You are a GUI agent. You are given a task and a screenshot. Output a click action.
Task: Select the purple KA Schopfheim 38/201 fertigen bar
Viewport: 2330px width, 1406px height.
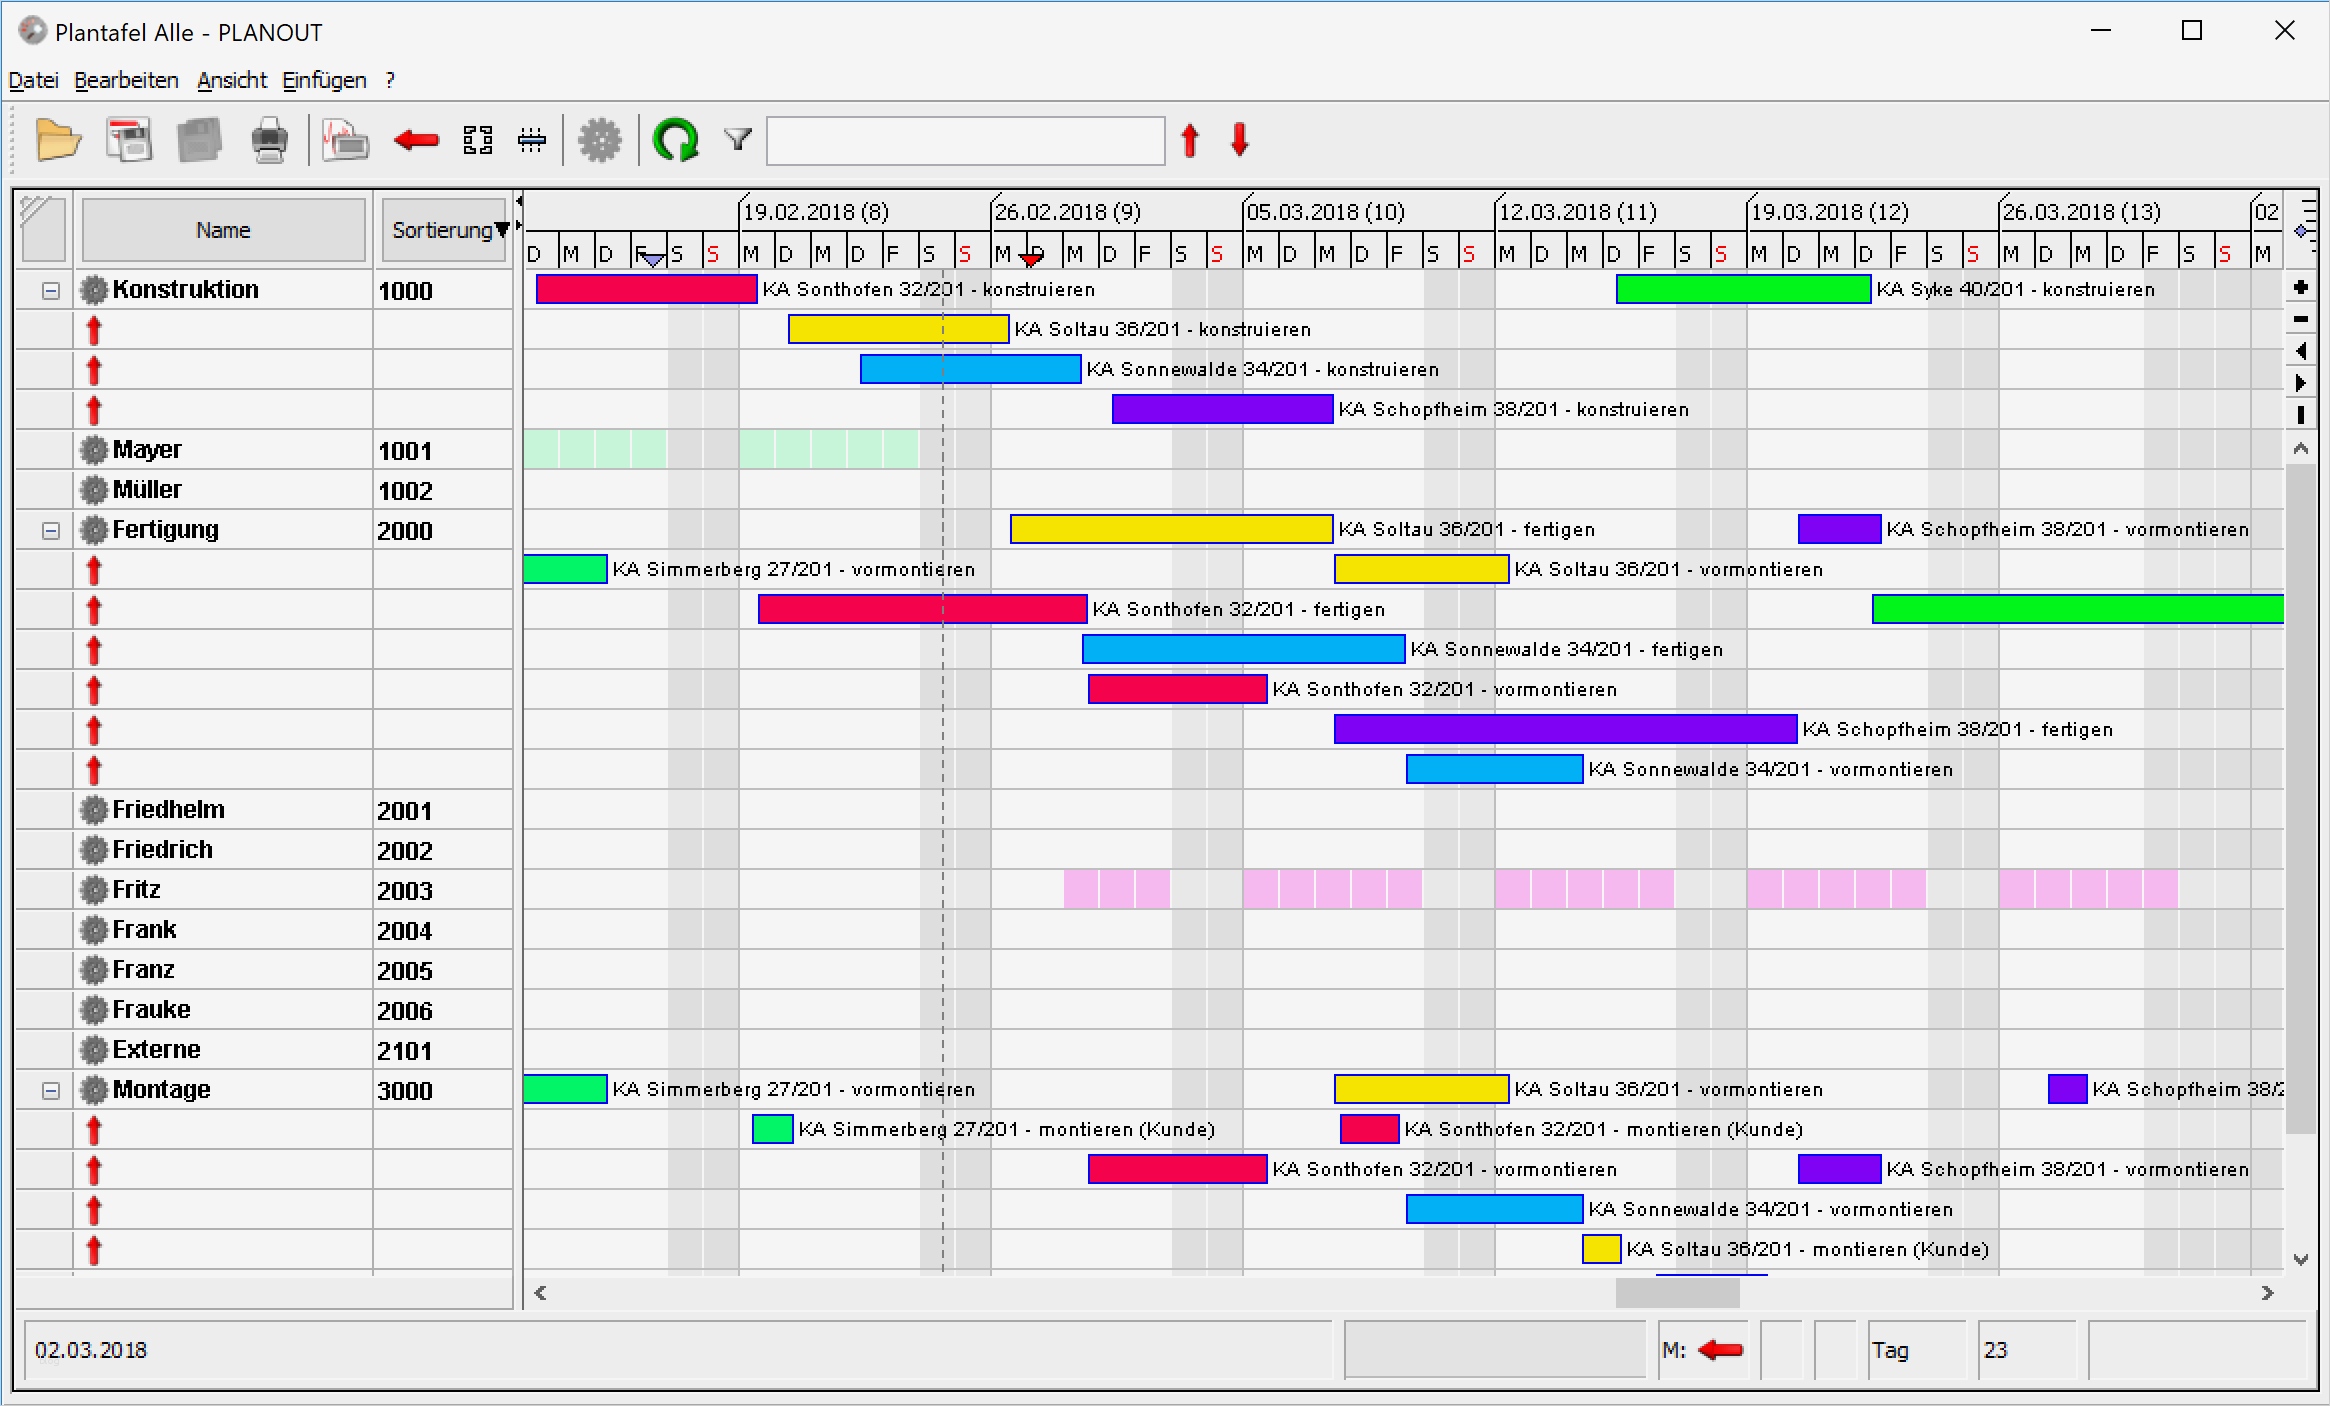point(1565,729)
